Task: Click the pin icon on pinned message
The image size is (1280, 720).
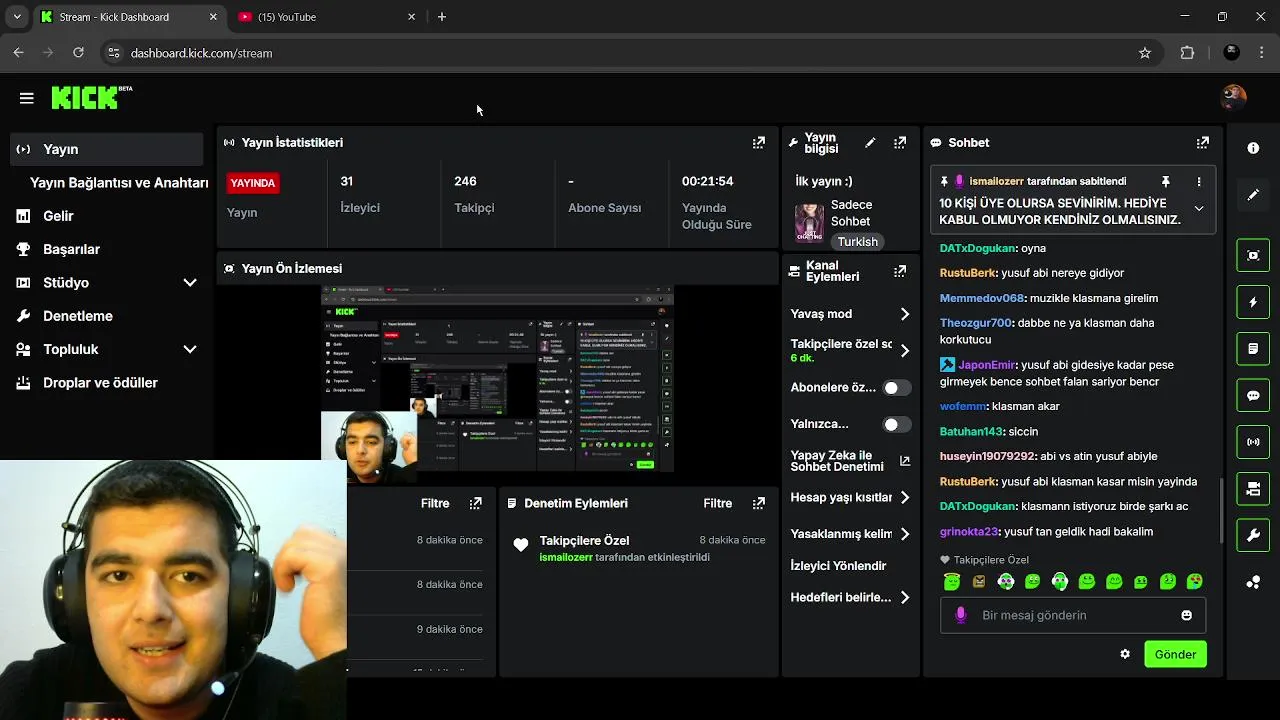Action: tap(1165, 182)
